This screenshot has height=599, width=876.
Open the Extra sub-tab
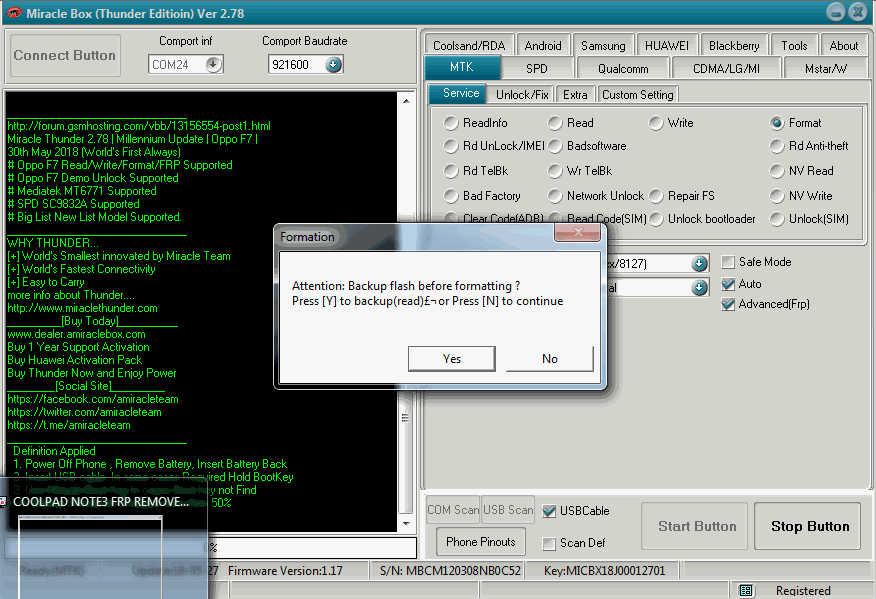[575, 95]
